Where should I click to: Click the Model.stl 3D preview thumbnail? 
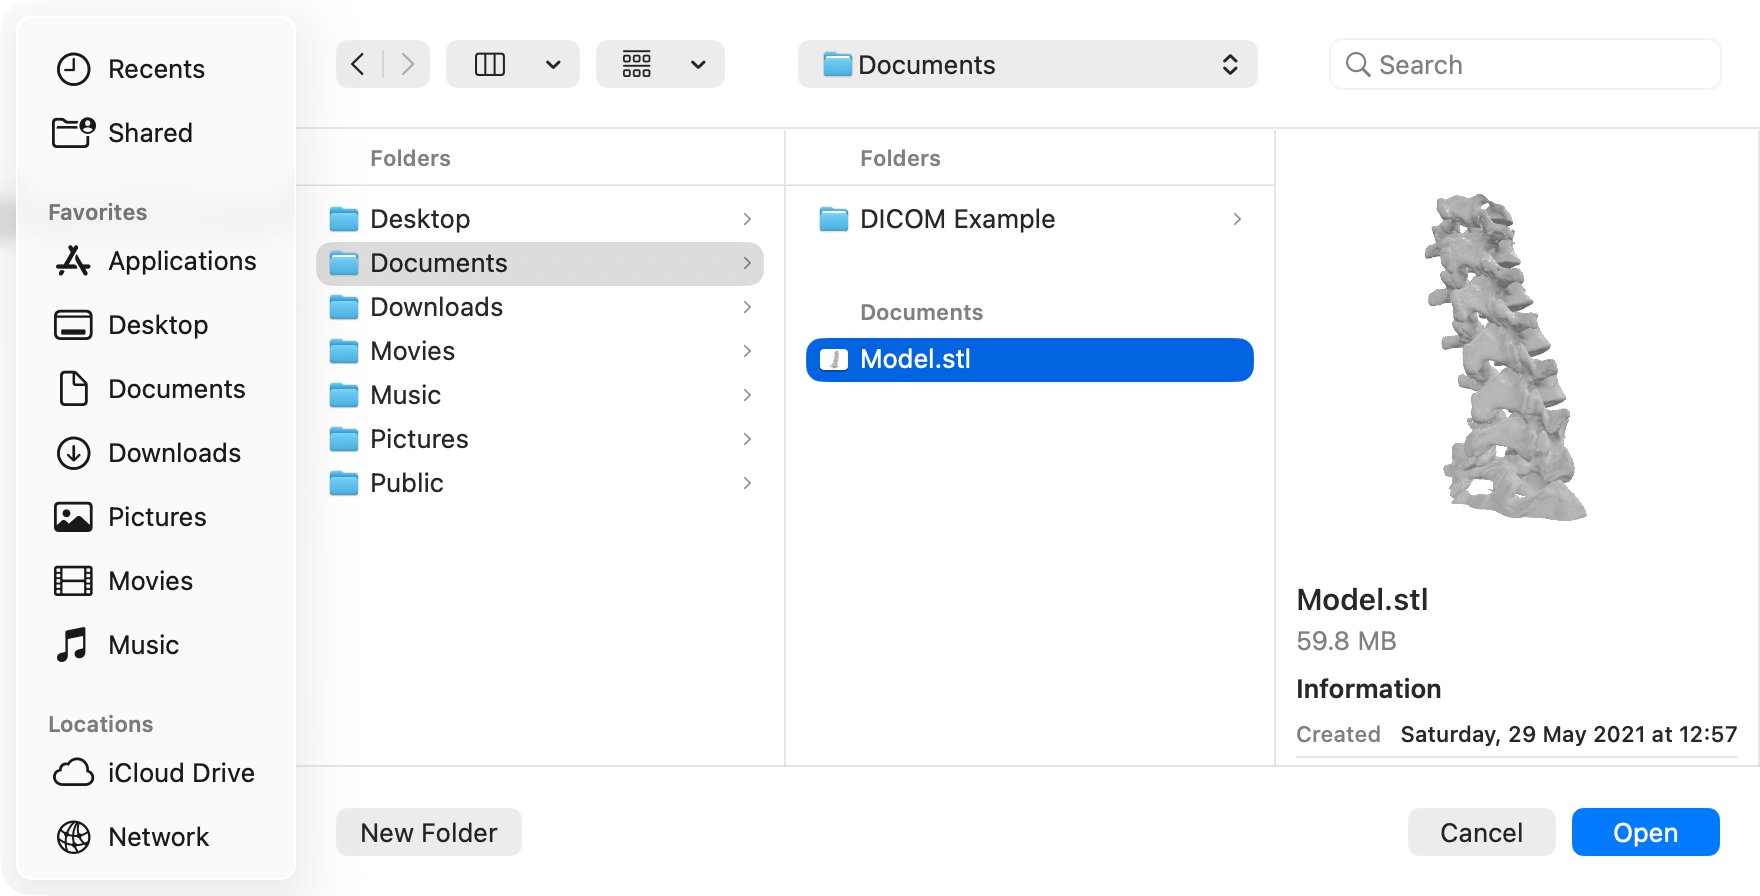click(1506, 357)
